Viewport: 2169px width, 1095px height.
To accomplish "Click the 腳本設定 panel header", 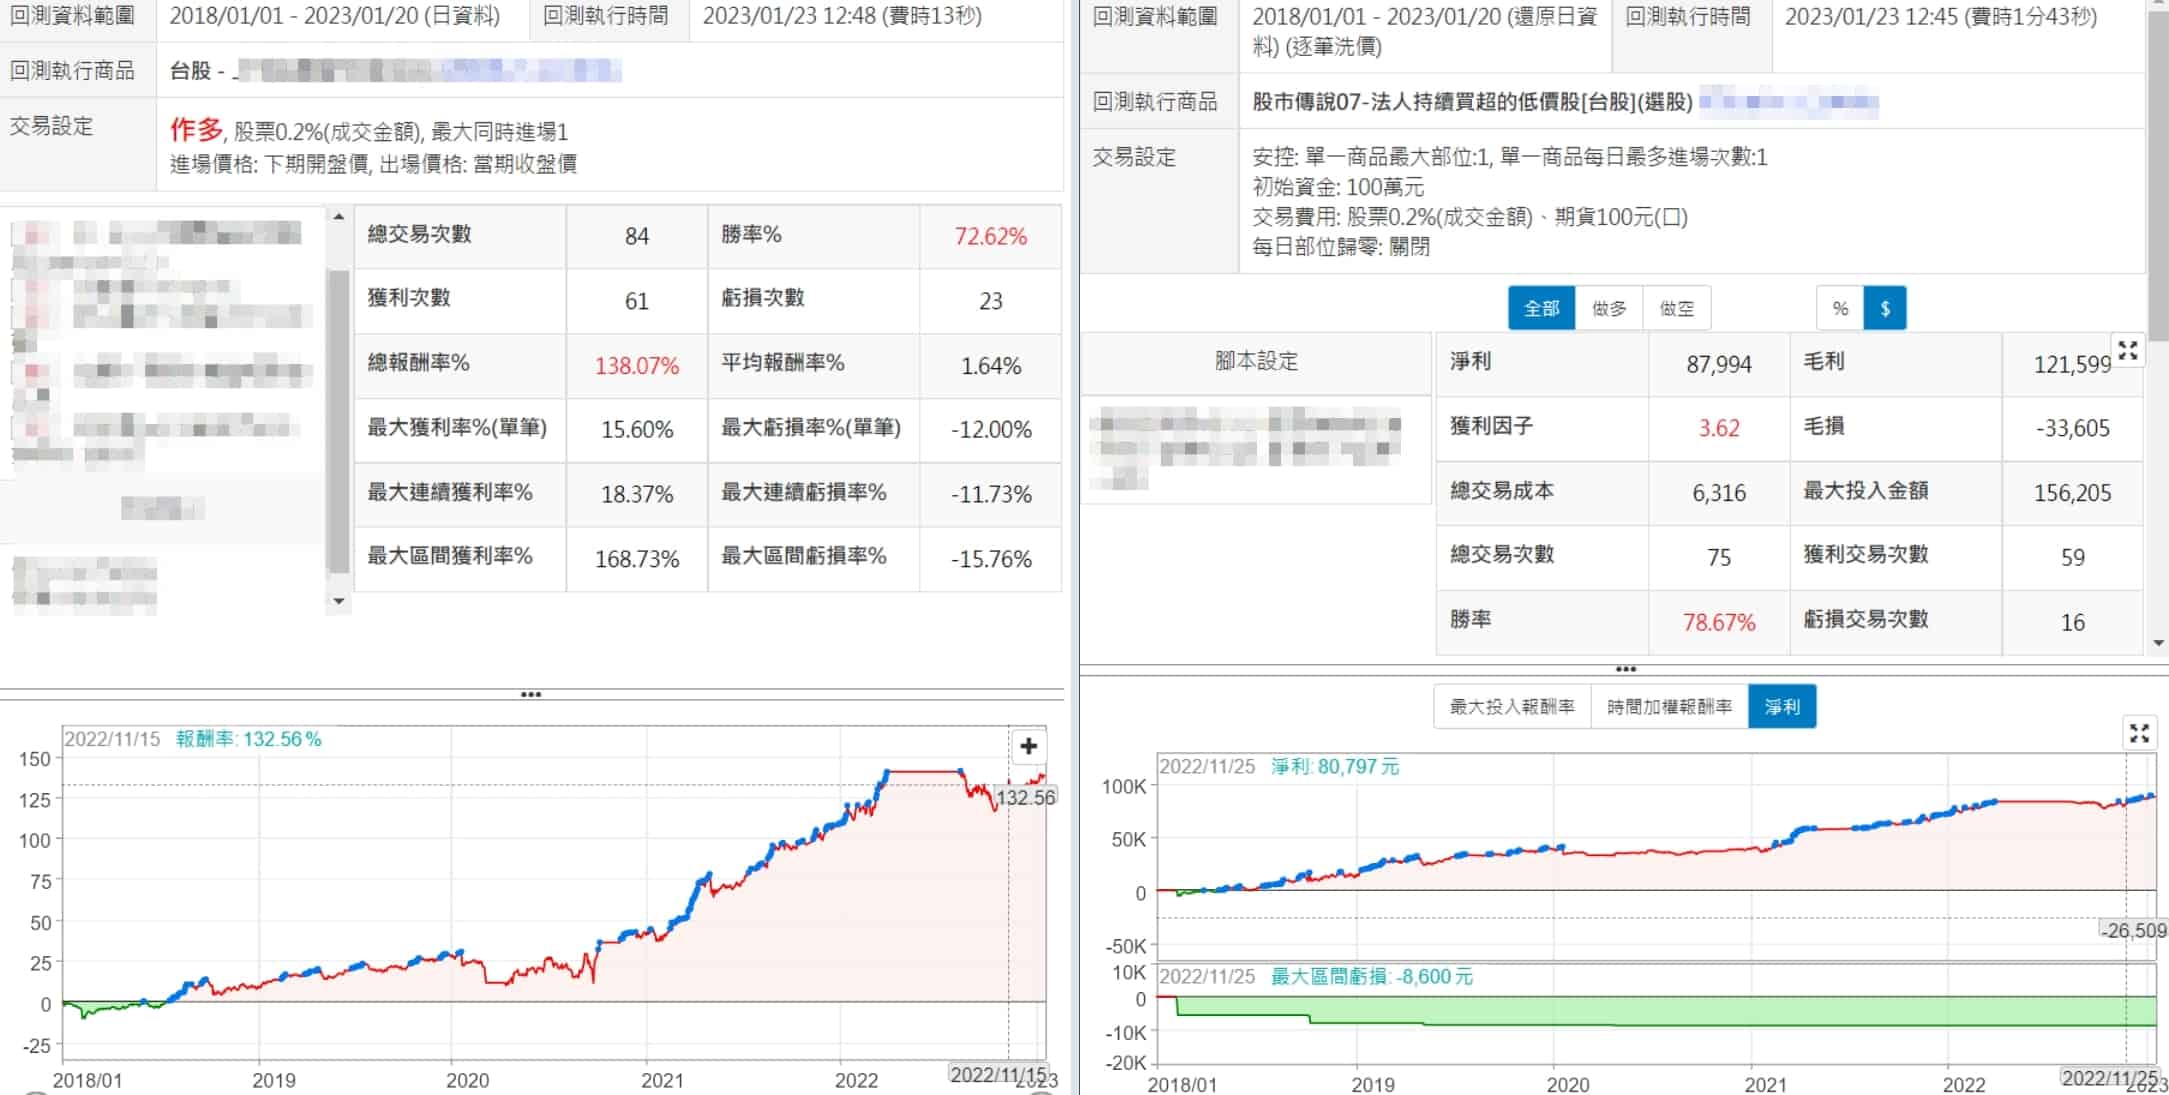I will coord(1256,362).
